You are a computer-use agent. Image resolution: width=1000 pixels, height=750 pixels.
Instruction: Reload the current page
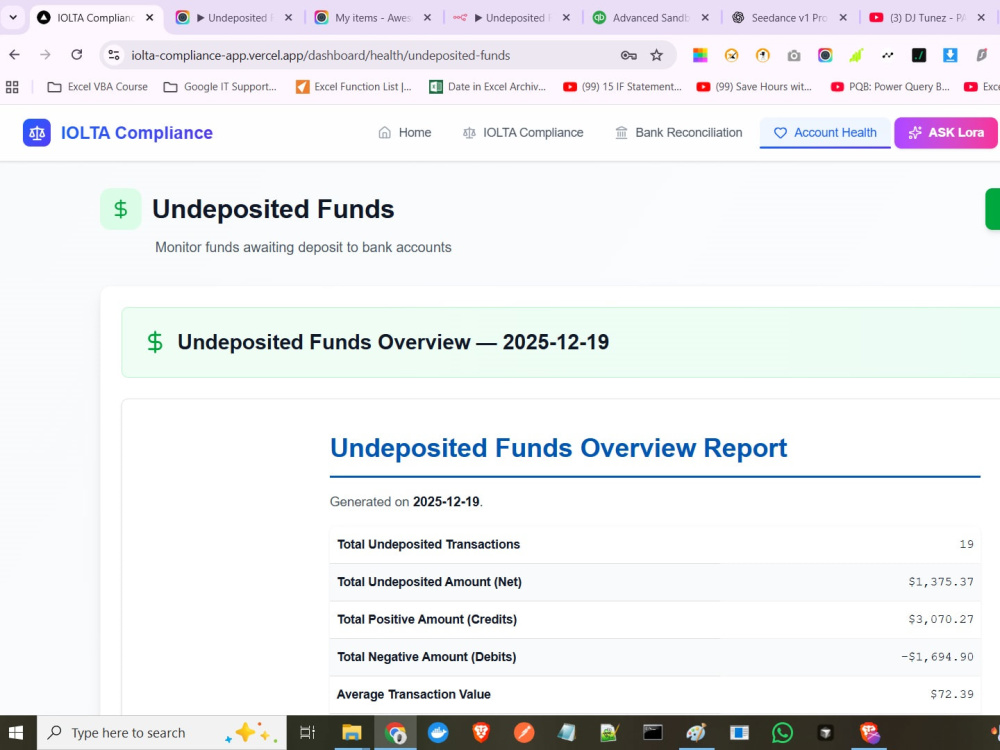click(x=77, y=55)
